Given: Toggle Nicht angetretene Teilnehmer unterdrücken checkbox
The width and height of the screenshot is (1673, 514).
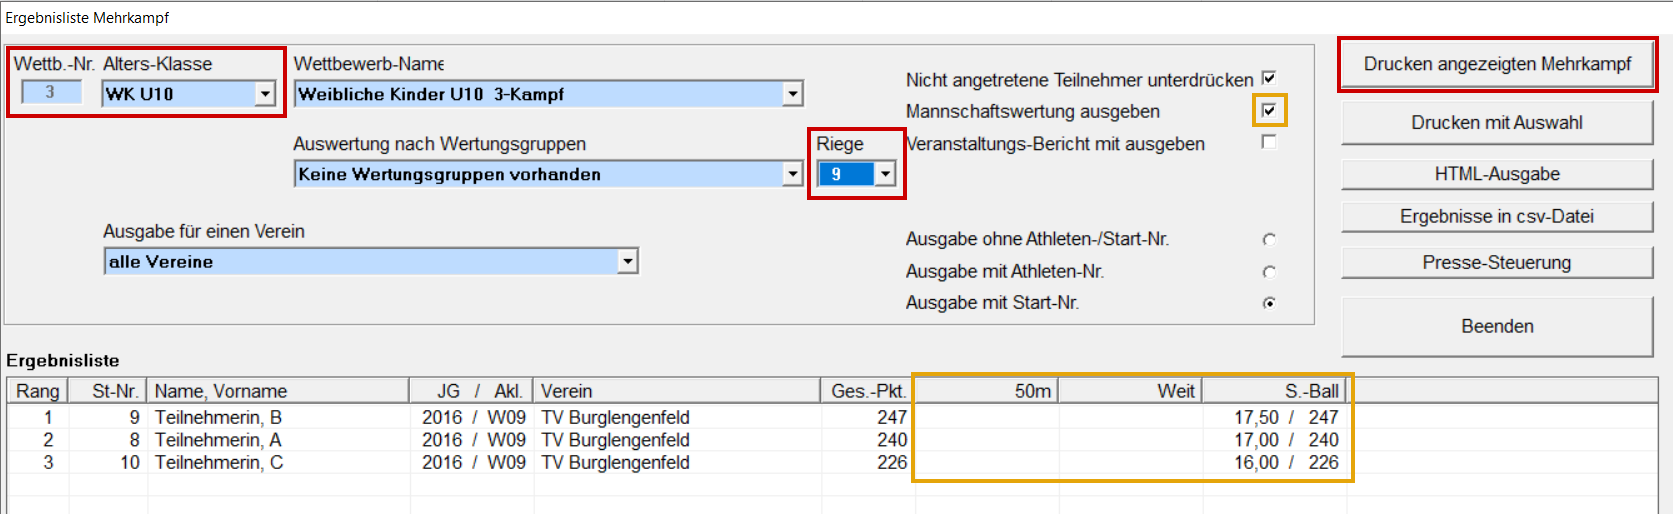Looking at the screenshot, I should pyautogui.click(x=1269, y=78).
